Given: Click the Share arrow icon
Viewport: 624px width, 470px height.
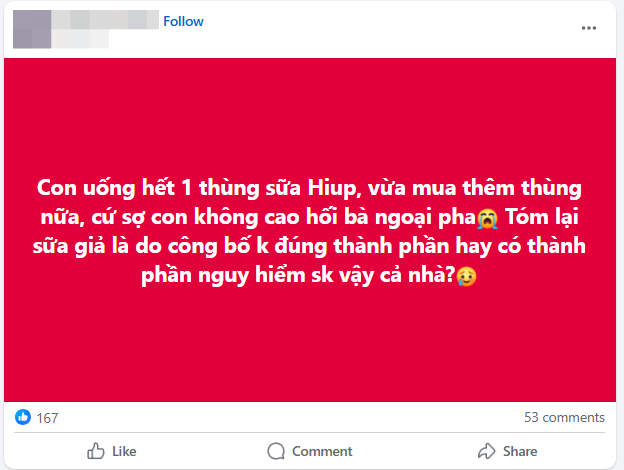Looking at the screenshot, I should [487, 451].
